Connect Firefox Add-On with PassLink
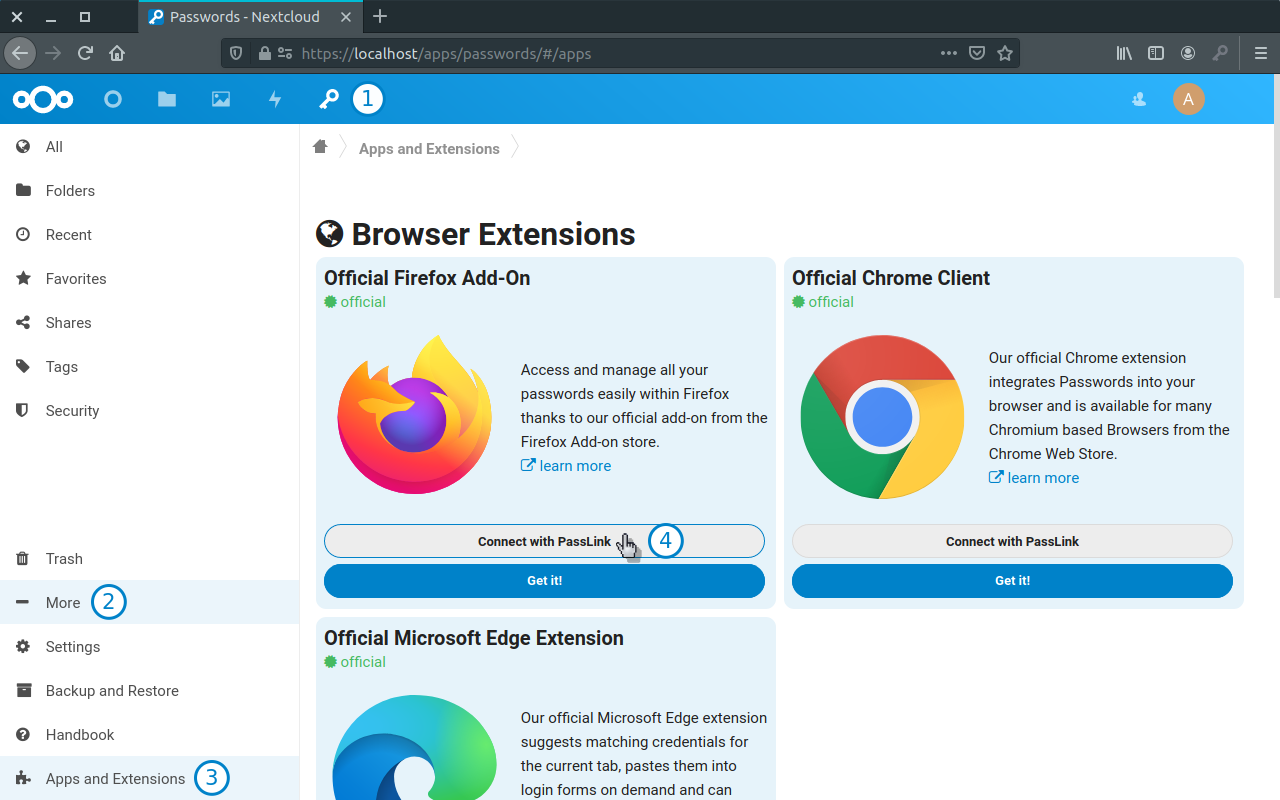Viewport: 1280px width, 800px height. coord(544,541)
